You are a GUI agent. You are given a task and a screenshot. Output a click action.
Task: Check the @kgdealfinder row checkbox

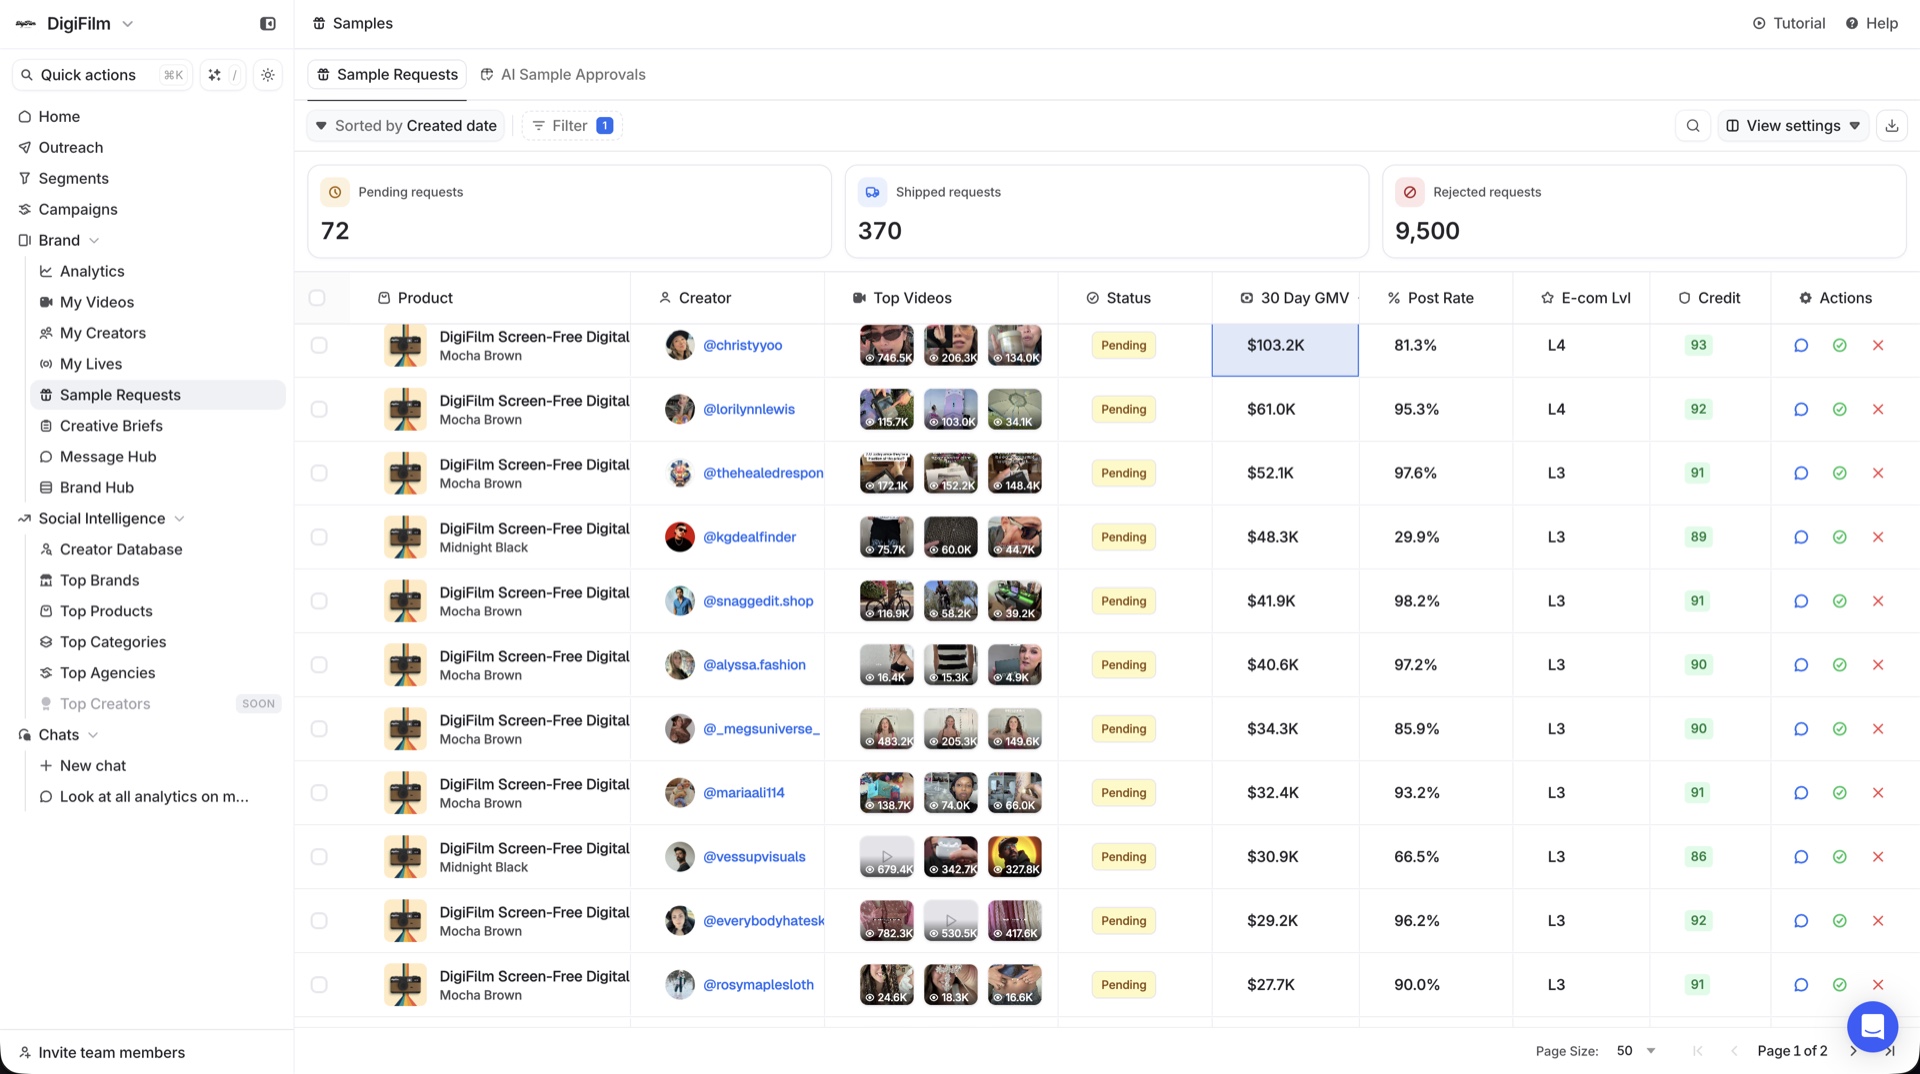pos(319,537)
